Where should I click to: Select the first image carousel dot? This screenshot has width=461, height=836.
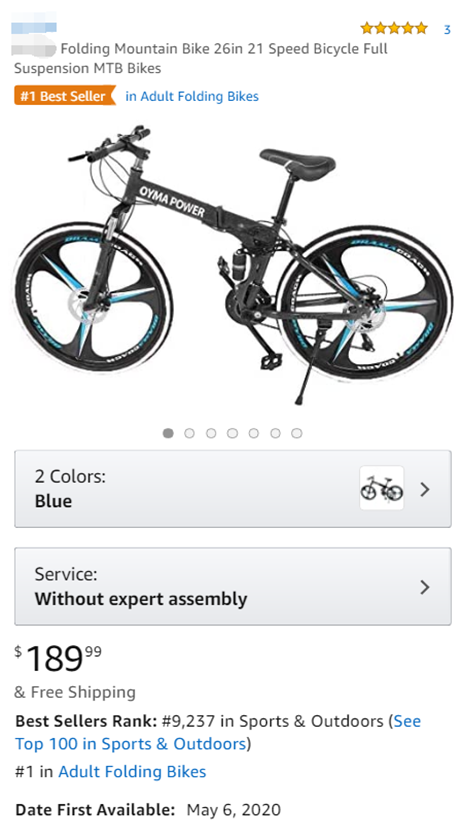pos(168,433)
